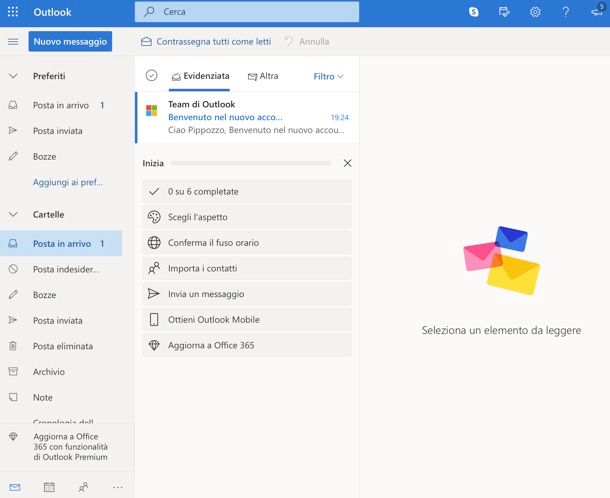Open the People icon in bottom bar
610x498 pixels.
83,487
